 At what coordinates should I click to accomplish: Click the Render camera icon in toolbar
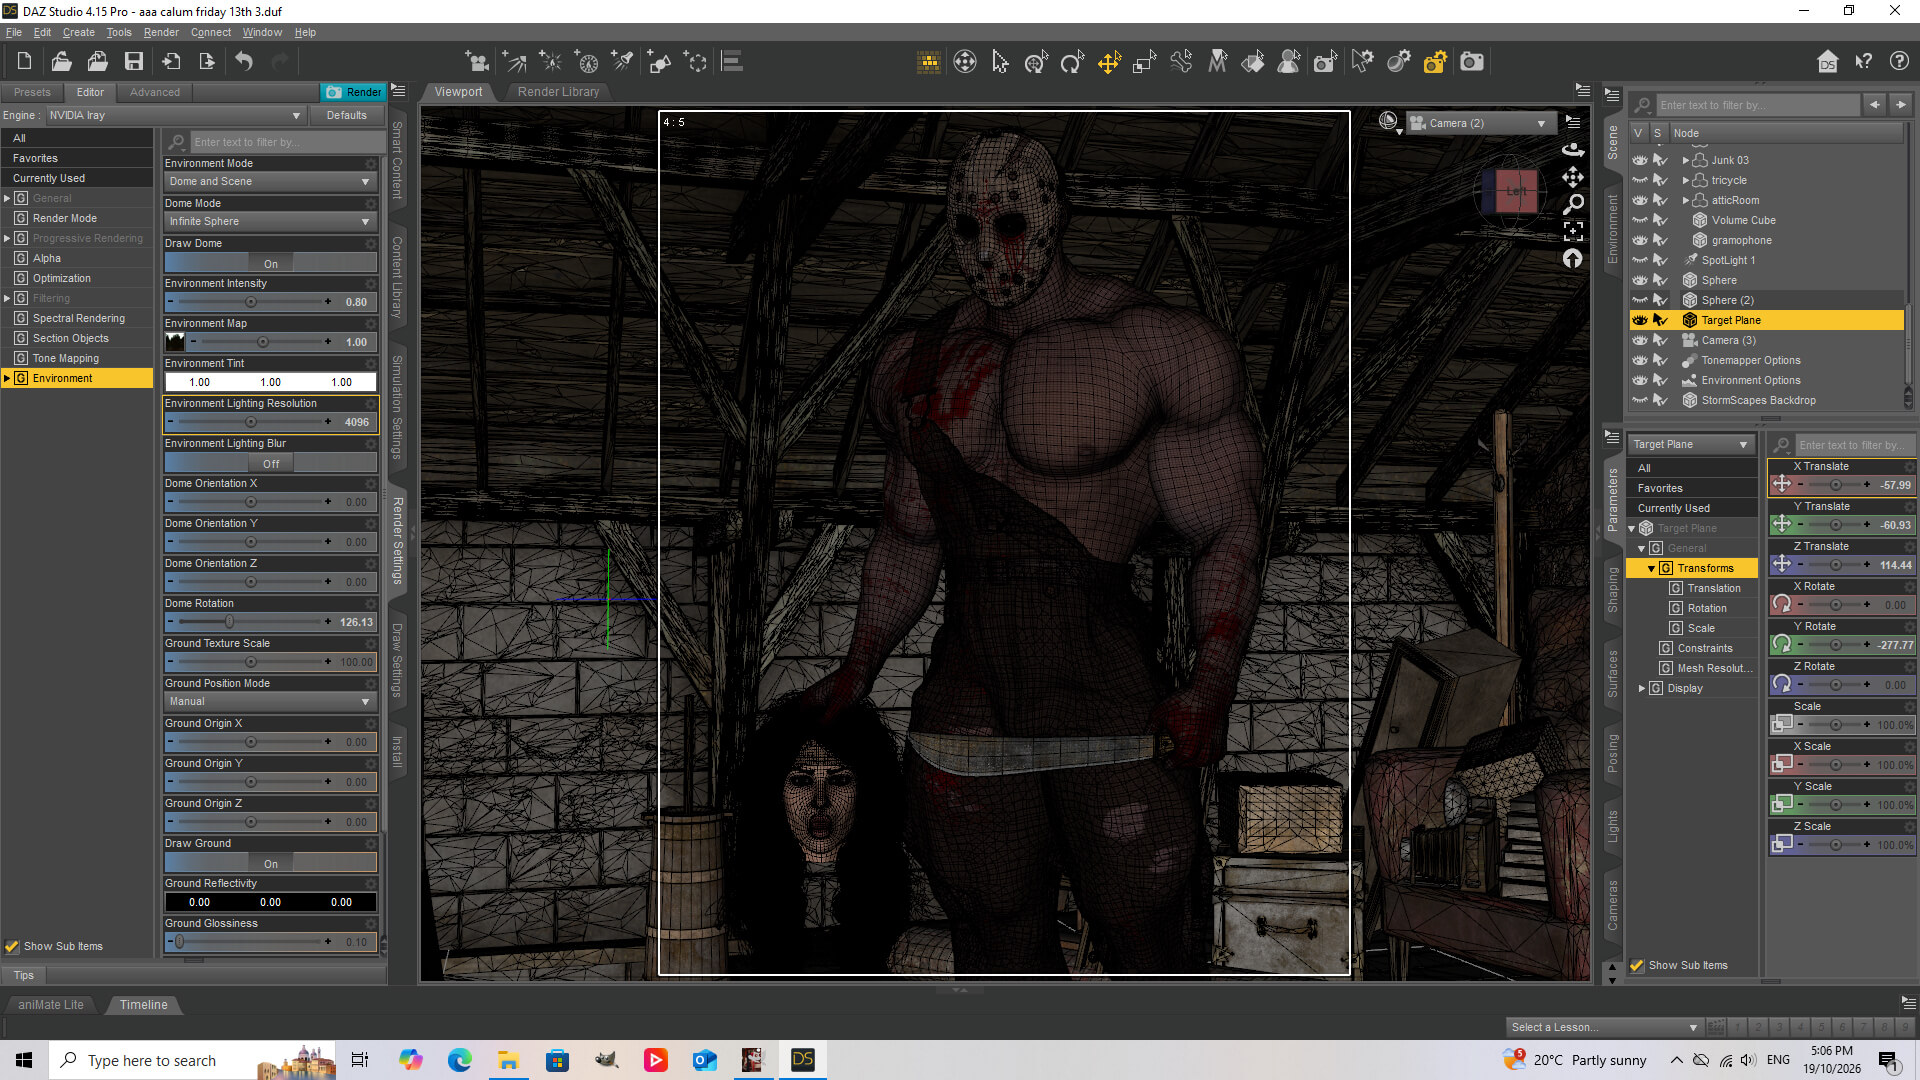(1472, 62)
